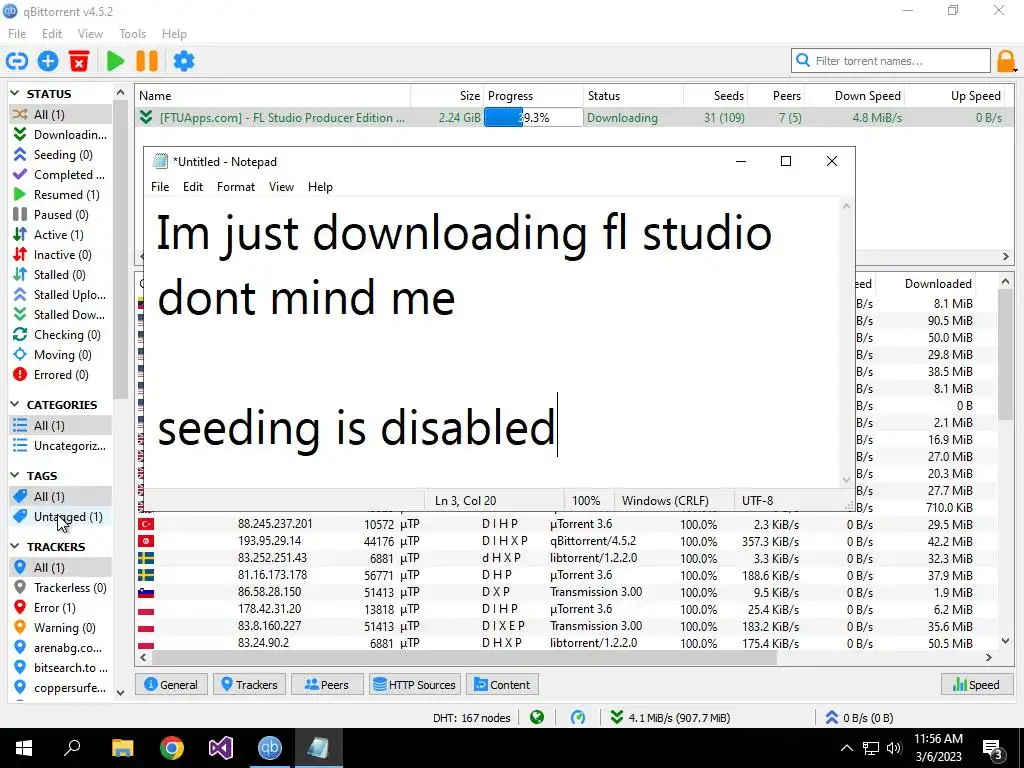Open the Notepad File menu
The width and height of the screenshot is (1024, 768).
pos(160,187)
